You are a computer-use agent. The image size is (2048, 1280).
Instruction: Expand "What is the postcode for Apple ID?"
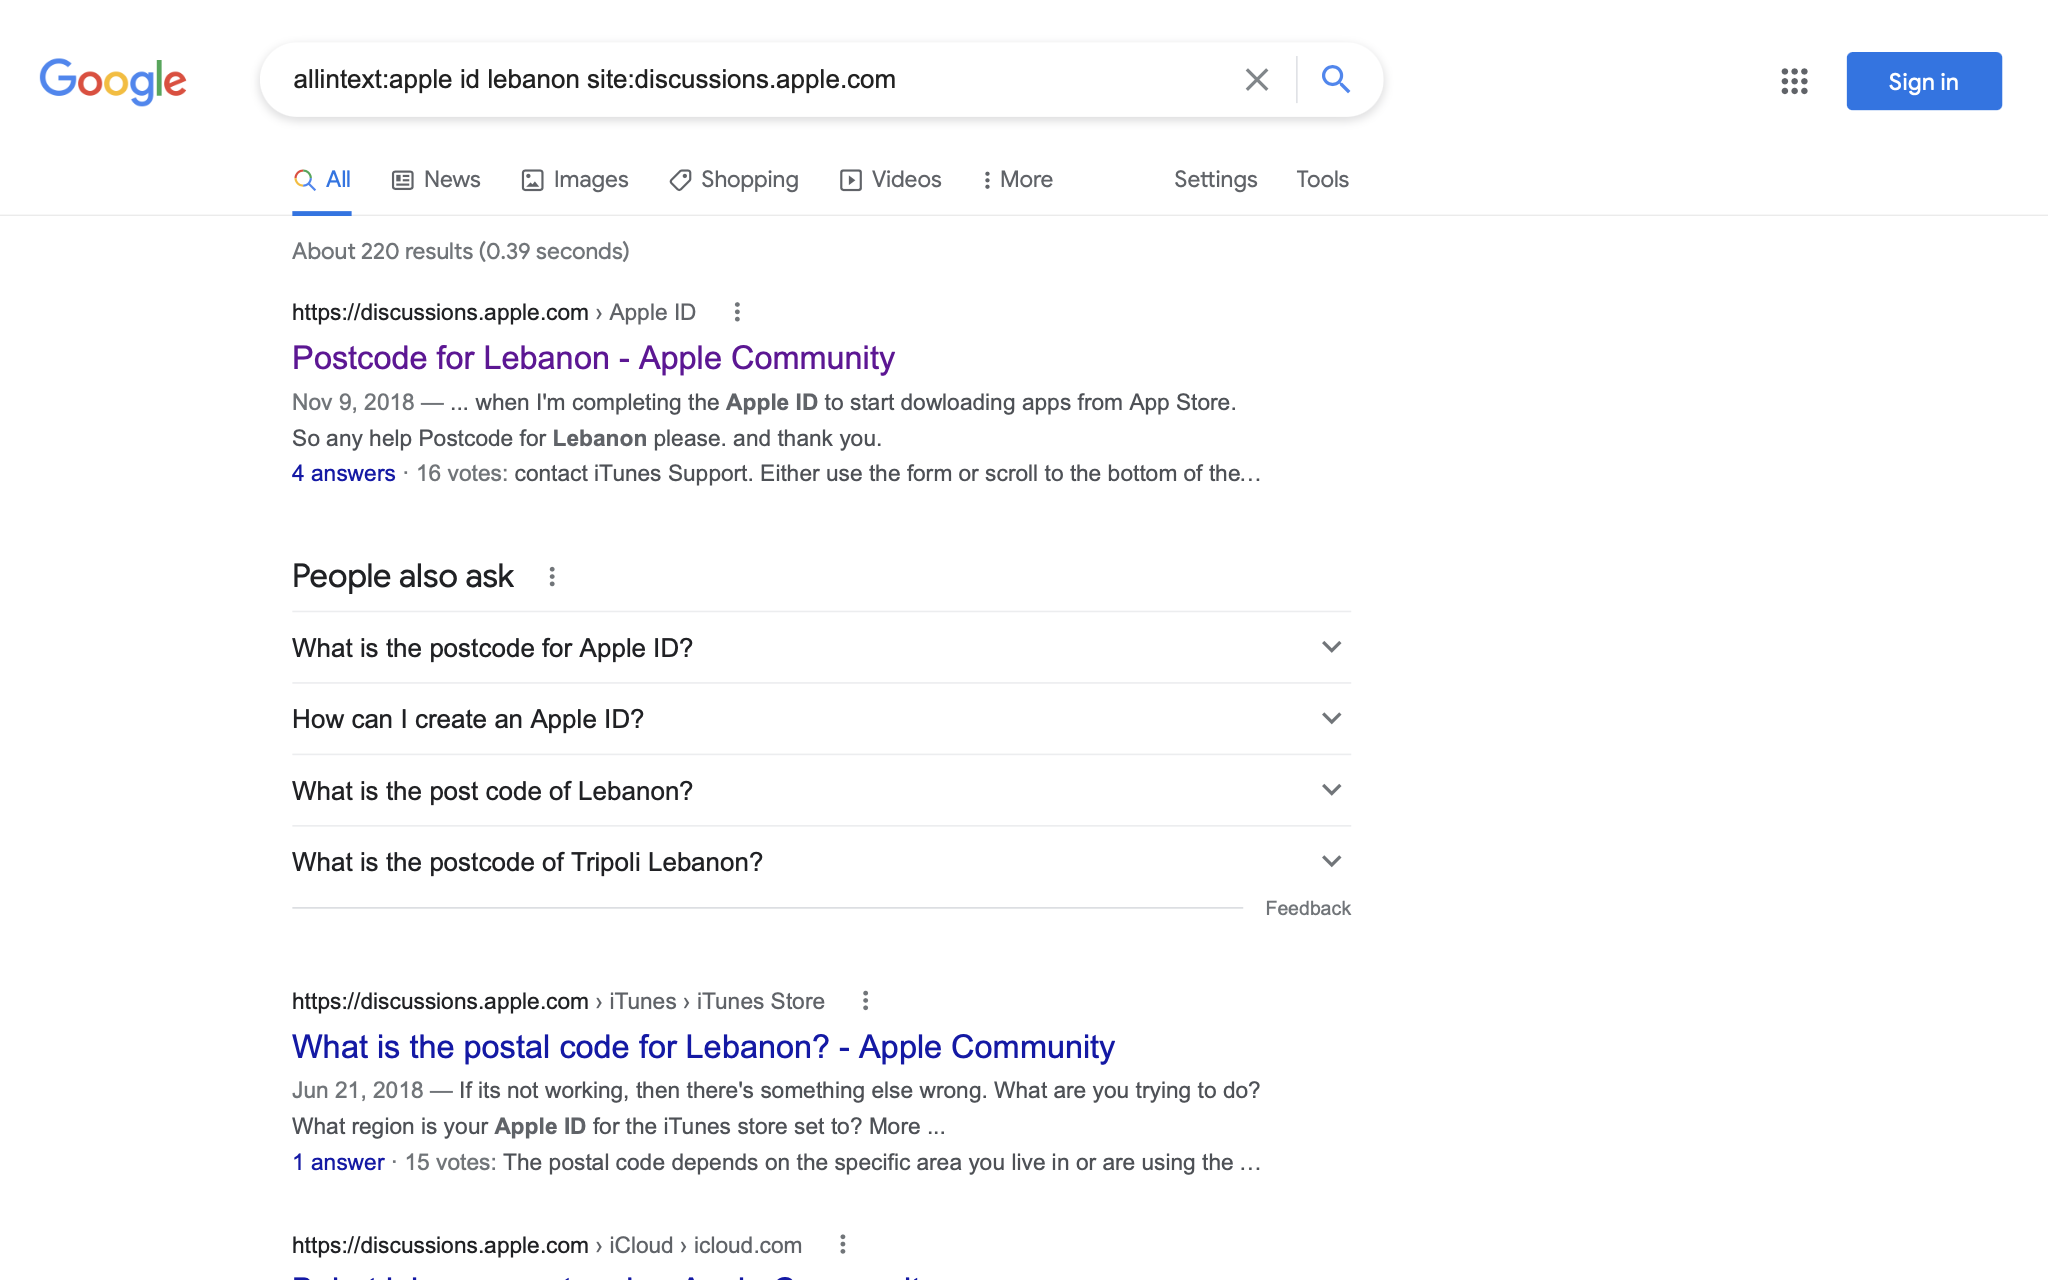pyautogui.click(x=1331, y=647)
